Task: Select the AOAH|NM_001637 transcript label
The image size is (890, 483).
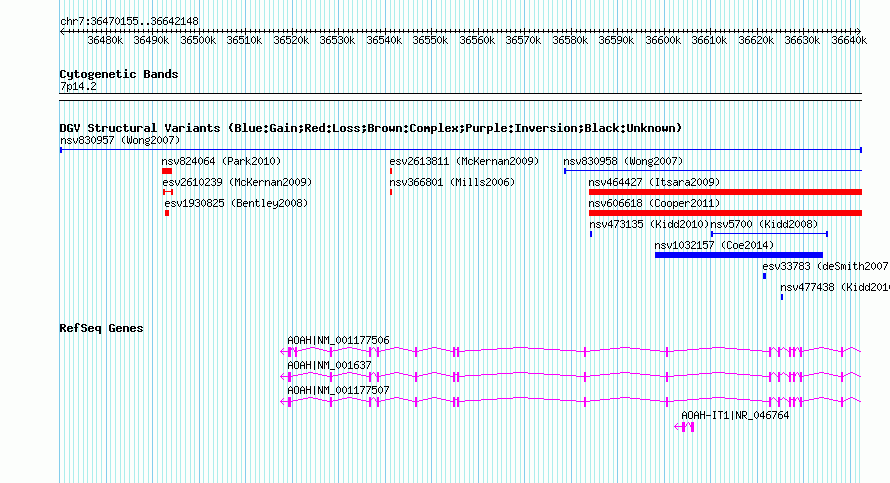Action: [x=329, y=366]
